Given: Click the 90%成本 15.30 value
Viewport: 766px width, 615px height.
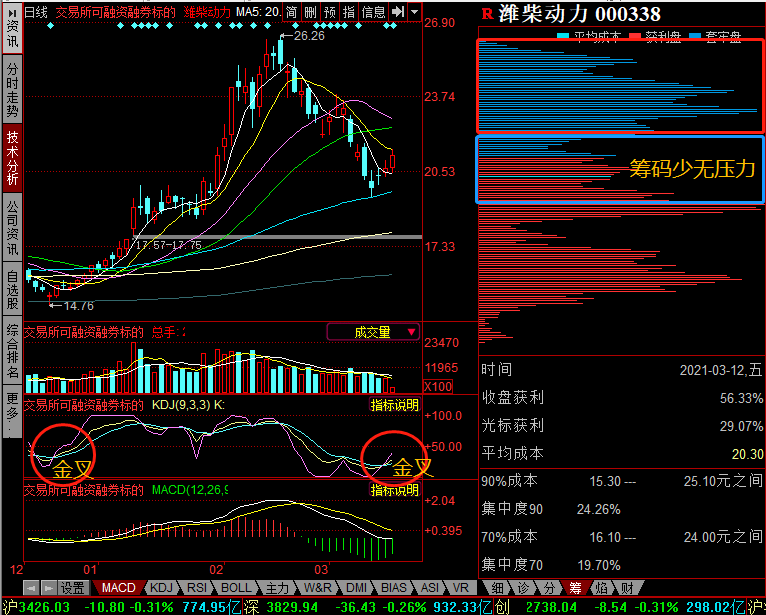Looking at the screenshot, I should coord(606,482).
